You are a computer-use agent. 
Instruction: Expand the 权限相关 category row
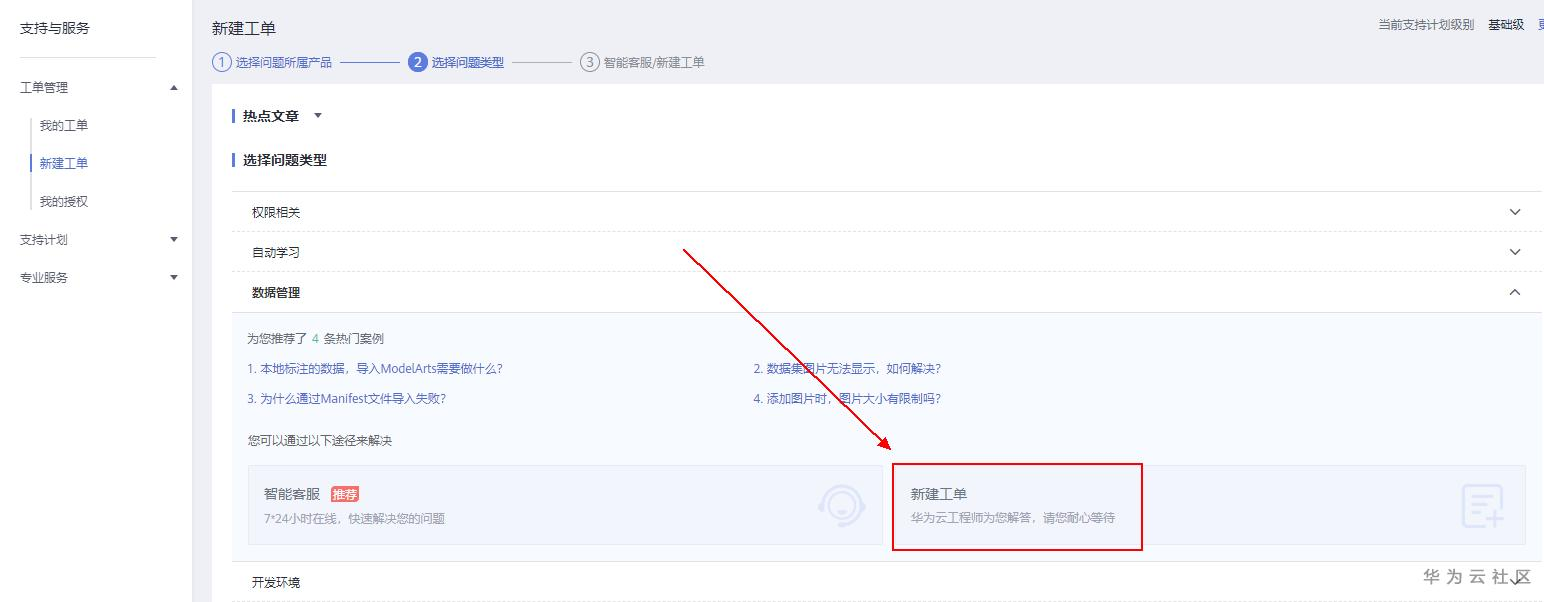point(886,212)
